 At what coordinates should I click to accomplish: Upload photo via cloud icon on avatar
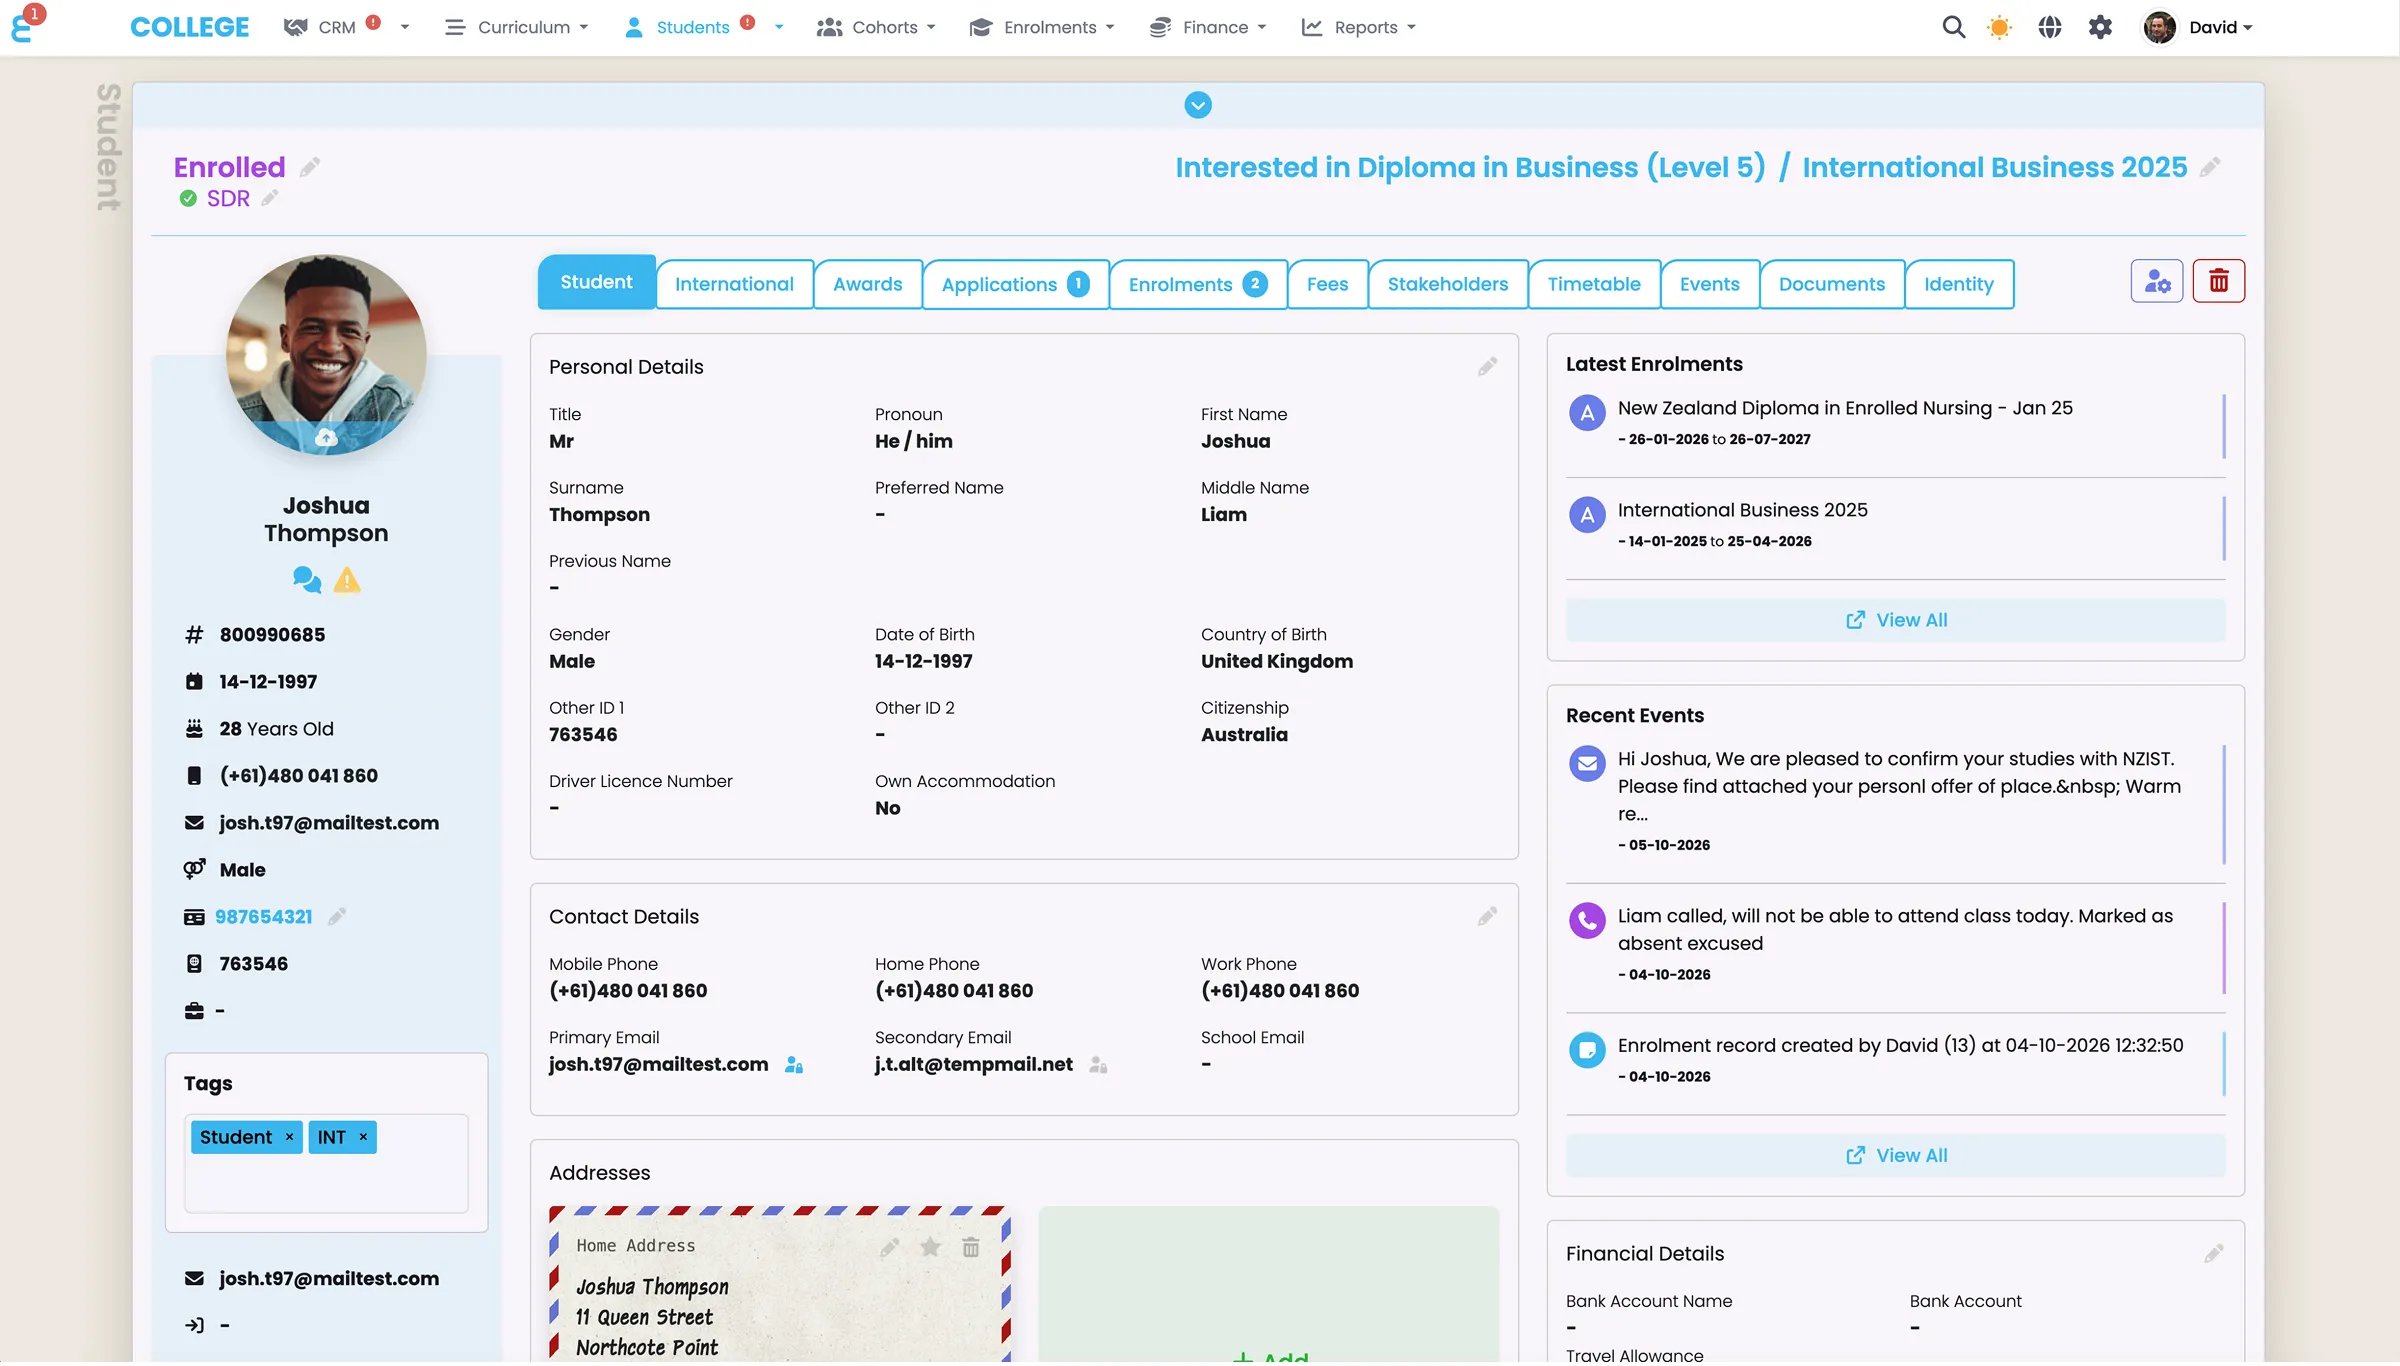click(x=326, y=437)
